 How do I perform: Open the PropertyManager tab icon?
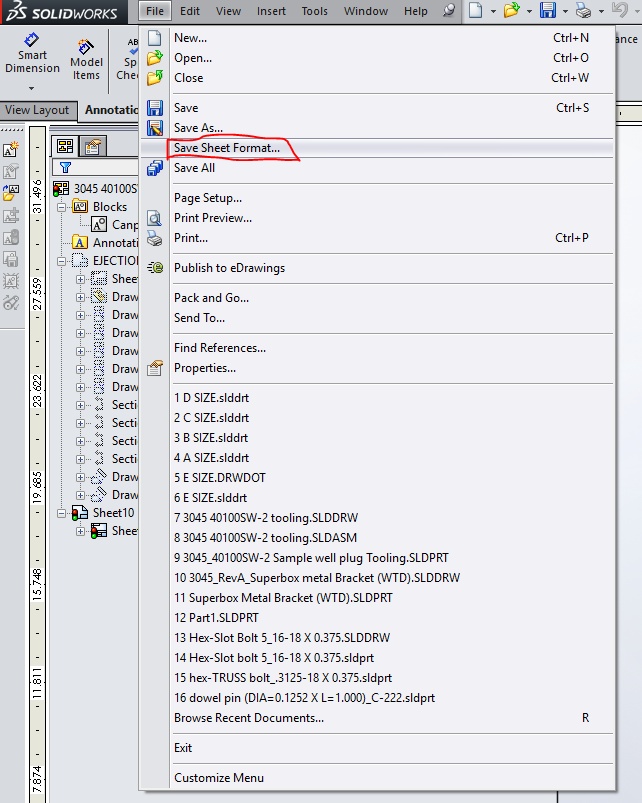(x=93, y=147)
